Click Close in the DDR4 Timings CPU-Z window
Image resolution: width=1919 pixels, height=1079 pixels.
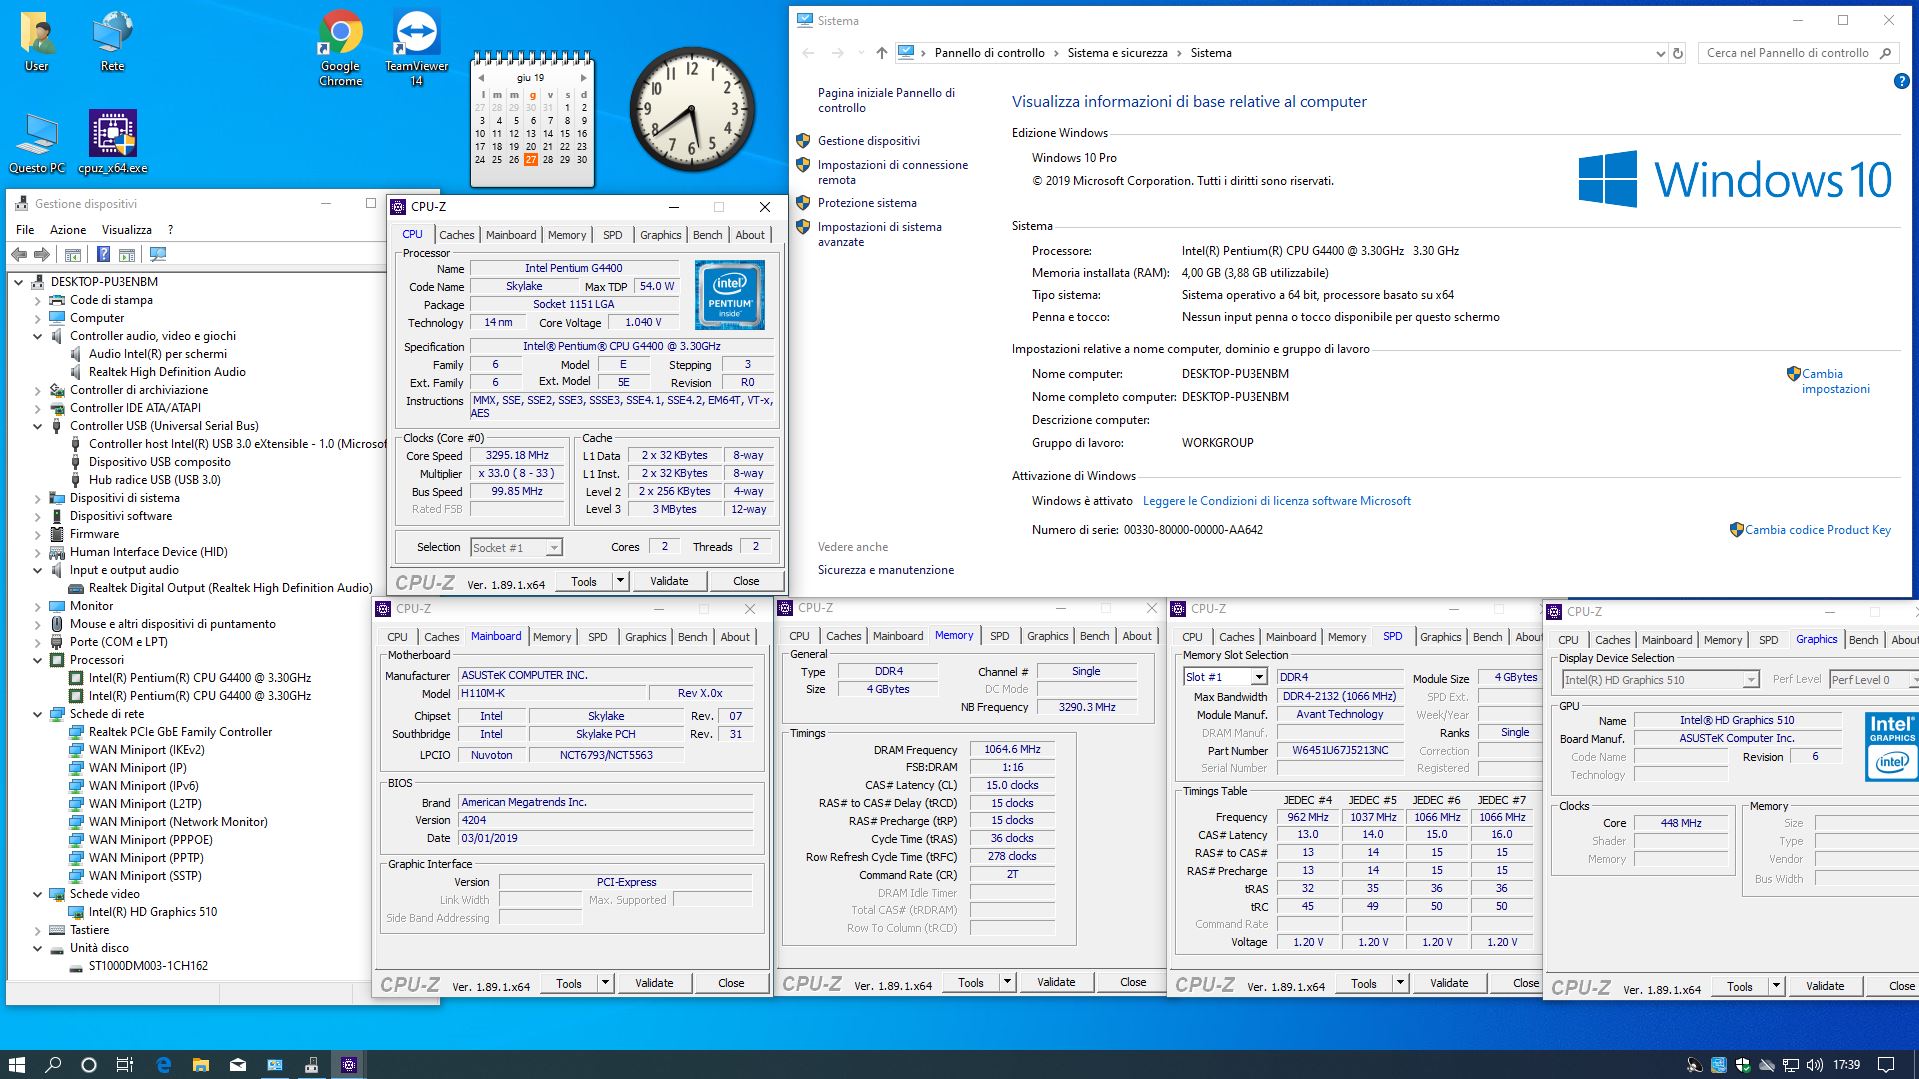pyautogui.click(x=1133, y=982)
